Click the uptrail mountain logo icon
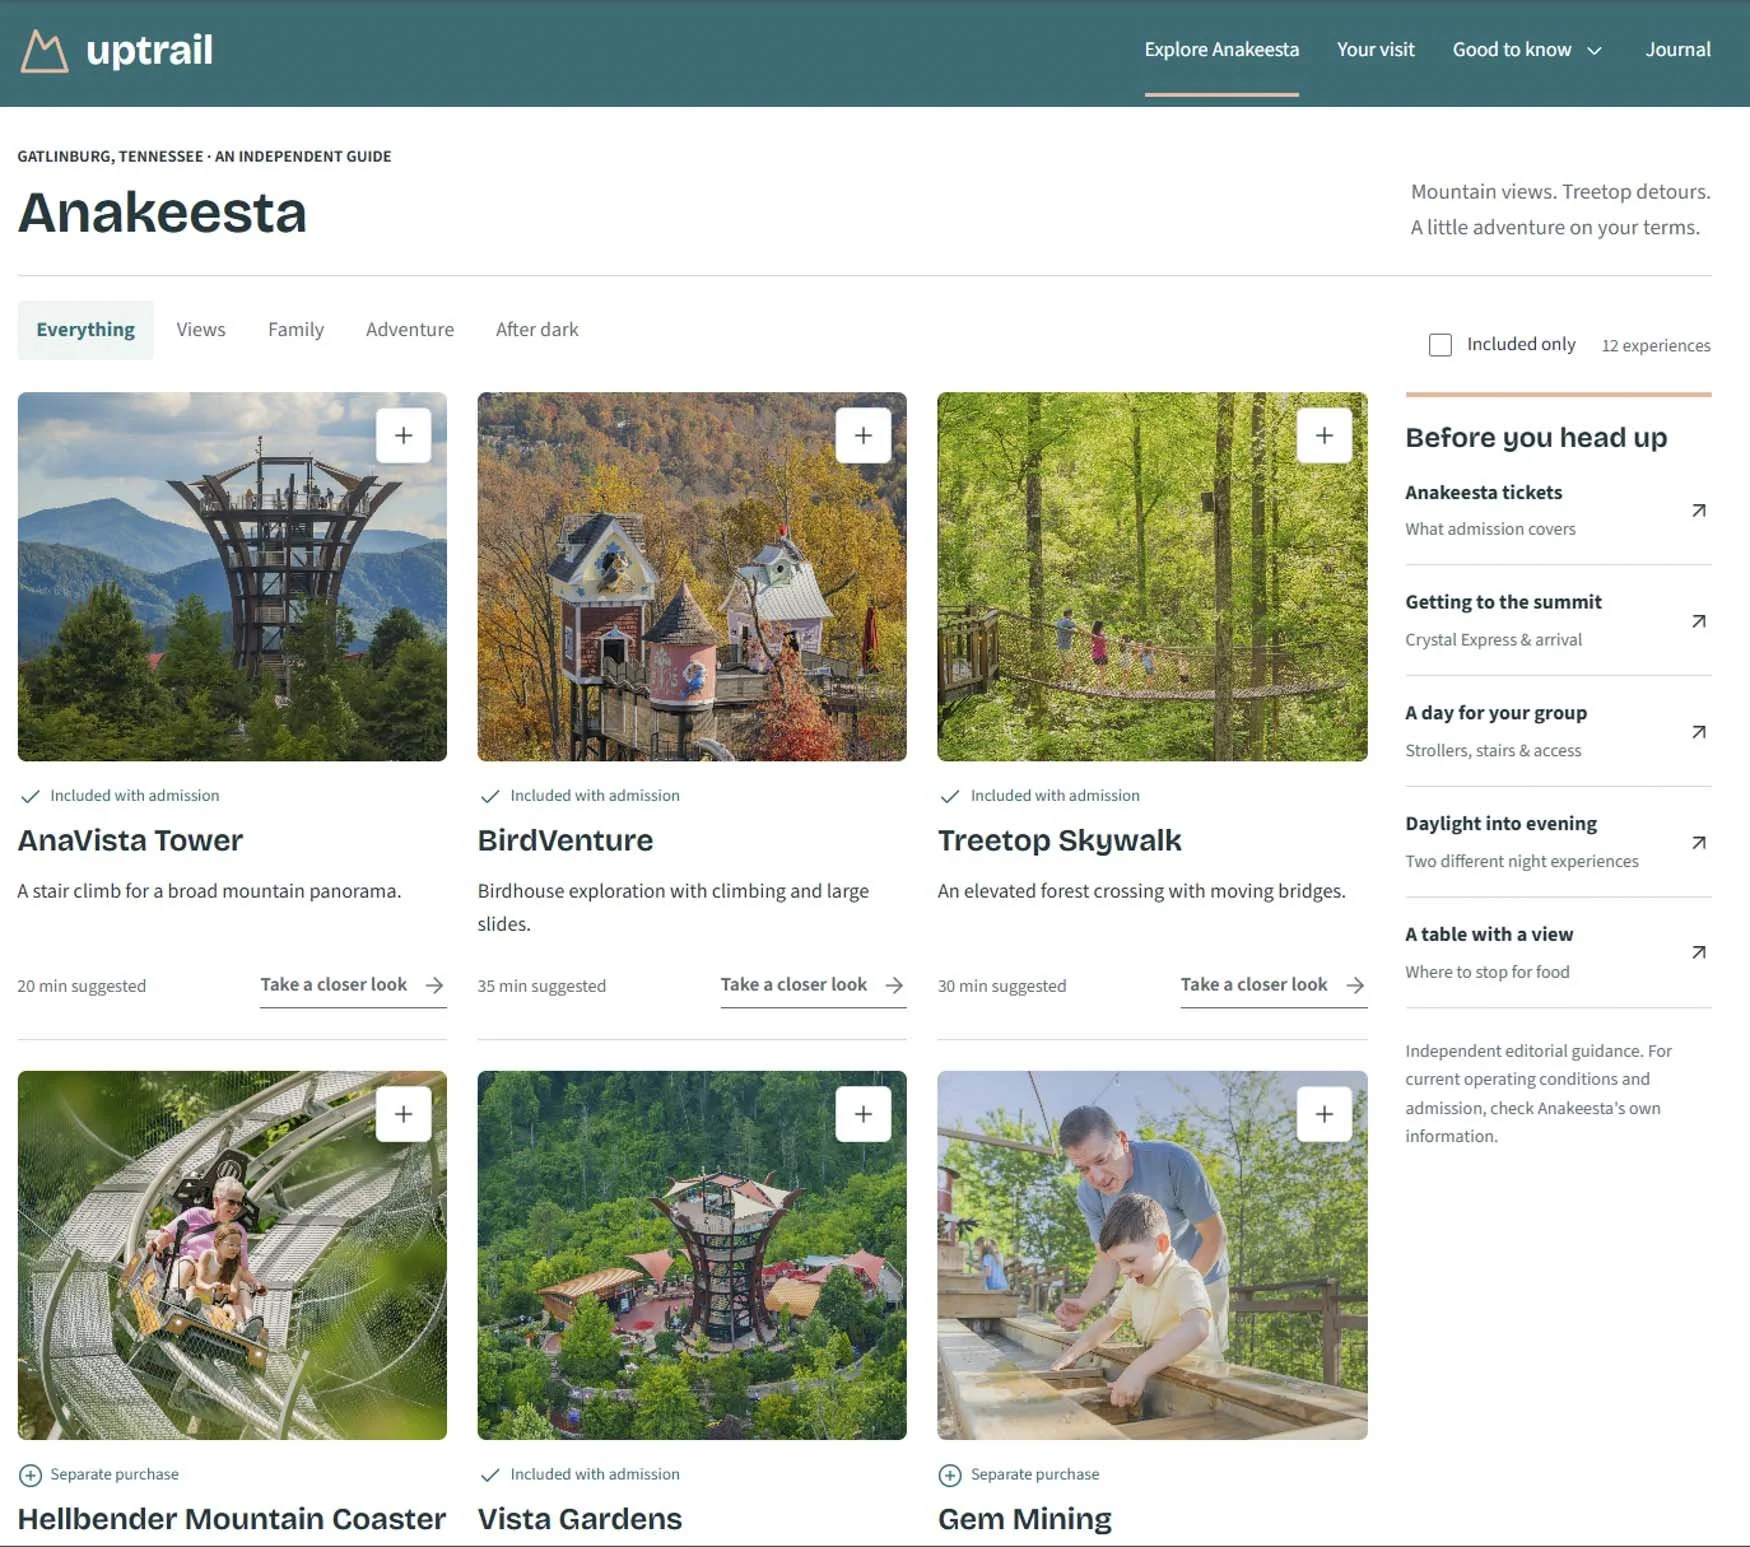The height and width of the screenshot is (1547, 1750). (x=44, y=50)
